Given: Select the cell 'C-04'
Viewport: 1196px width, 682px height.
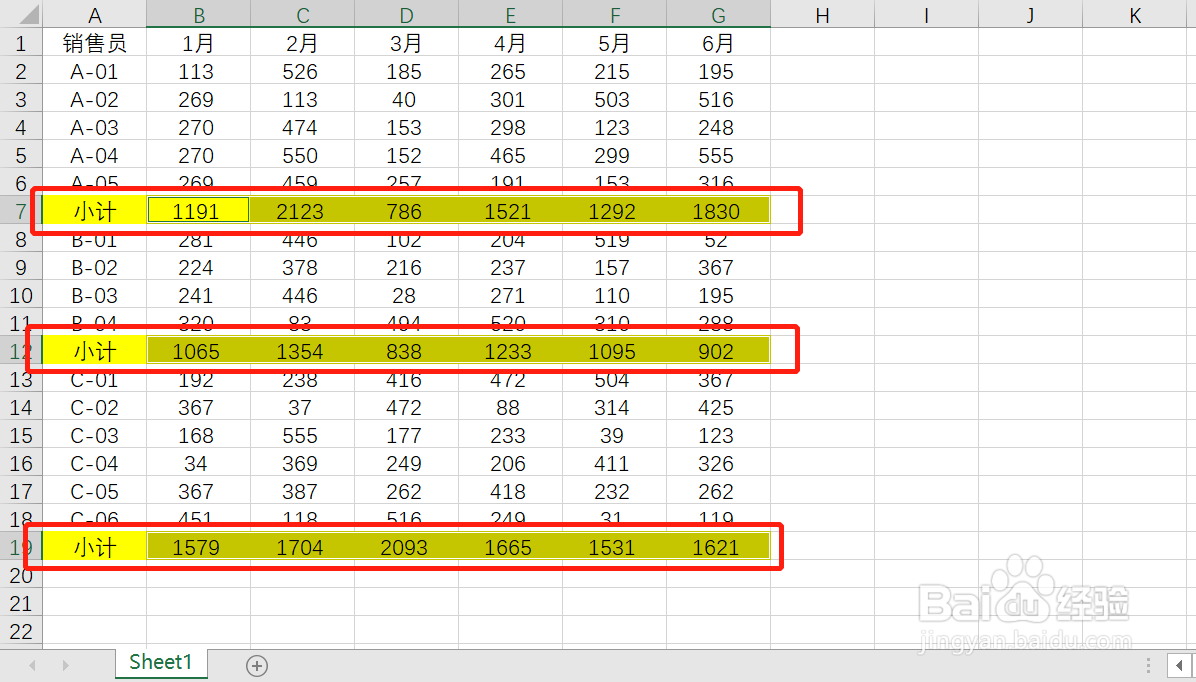Looking at the screenshot, I should (95, 463).
